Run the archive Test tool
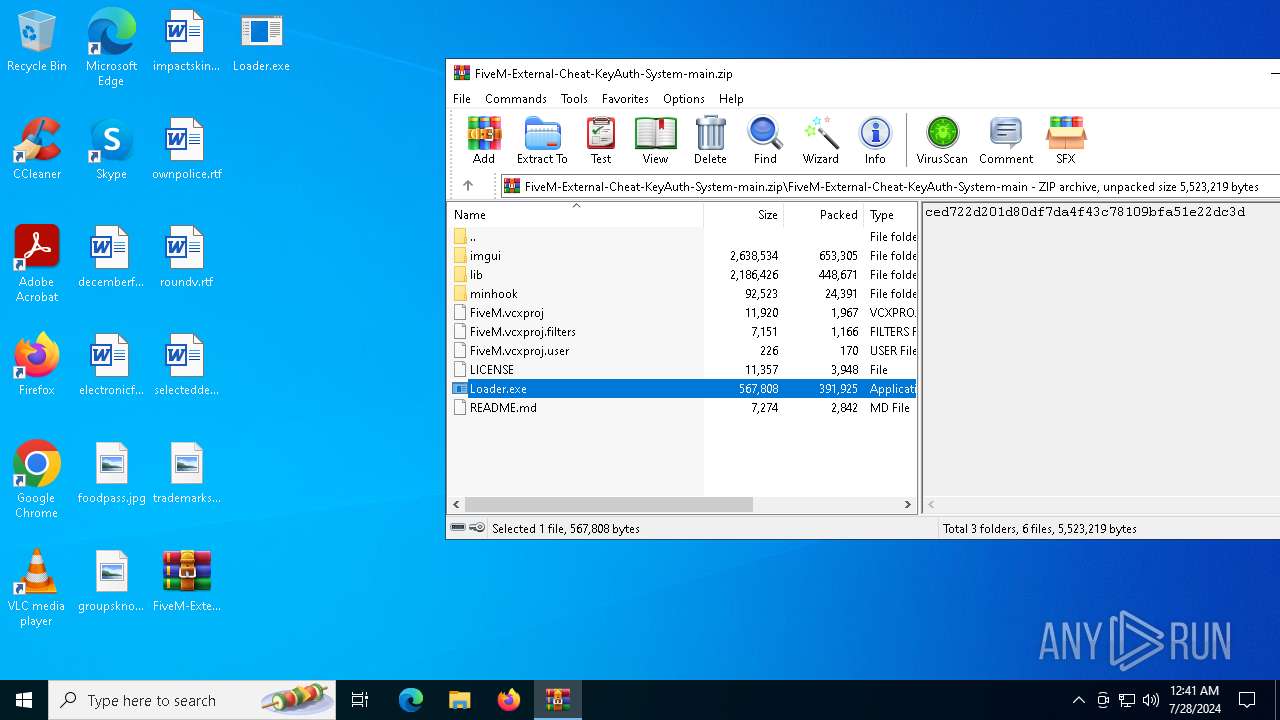Viewport: 1280px width, 720px height. [601, 140]
